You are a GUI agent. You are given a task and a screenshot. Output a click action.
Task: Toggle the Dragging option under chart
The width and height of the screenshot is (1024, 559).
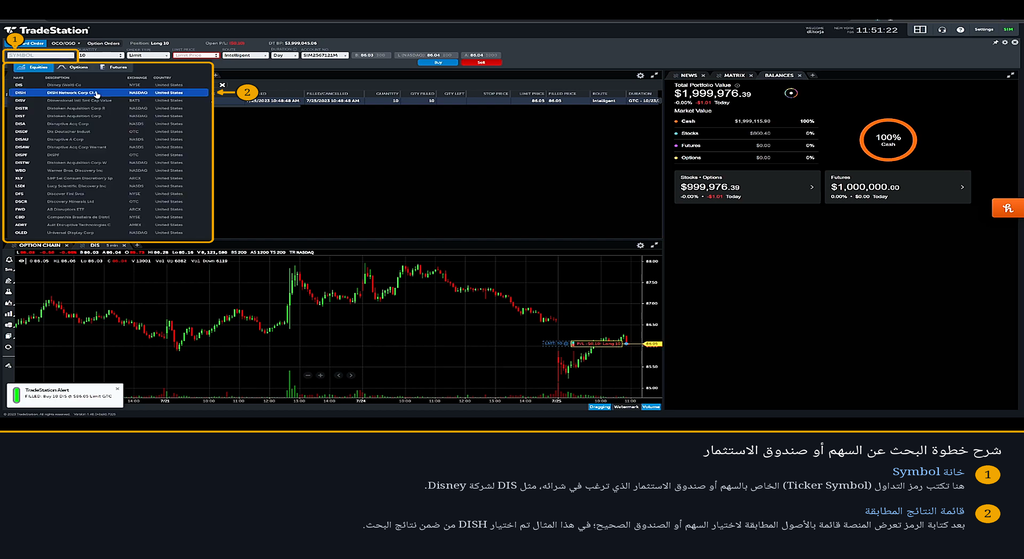600,407
